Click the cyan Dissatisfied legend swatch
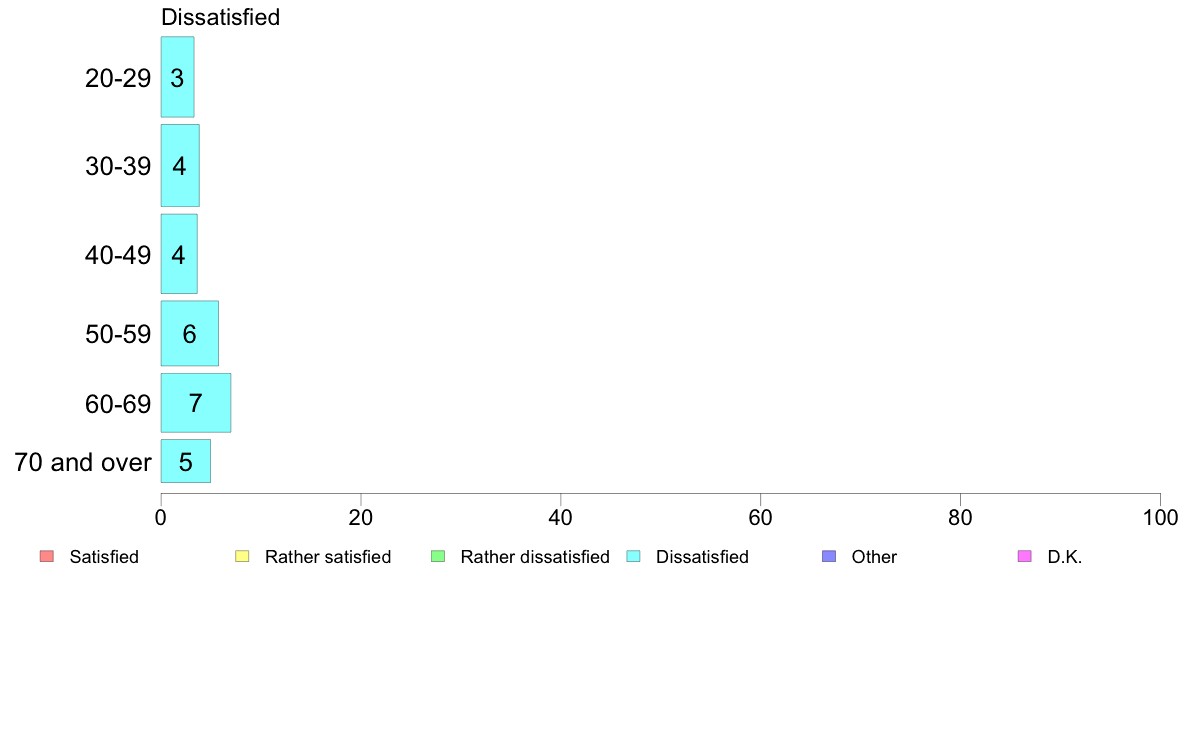1188x736 pixels. click(633, 556)
